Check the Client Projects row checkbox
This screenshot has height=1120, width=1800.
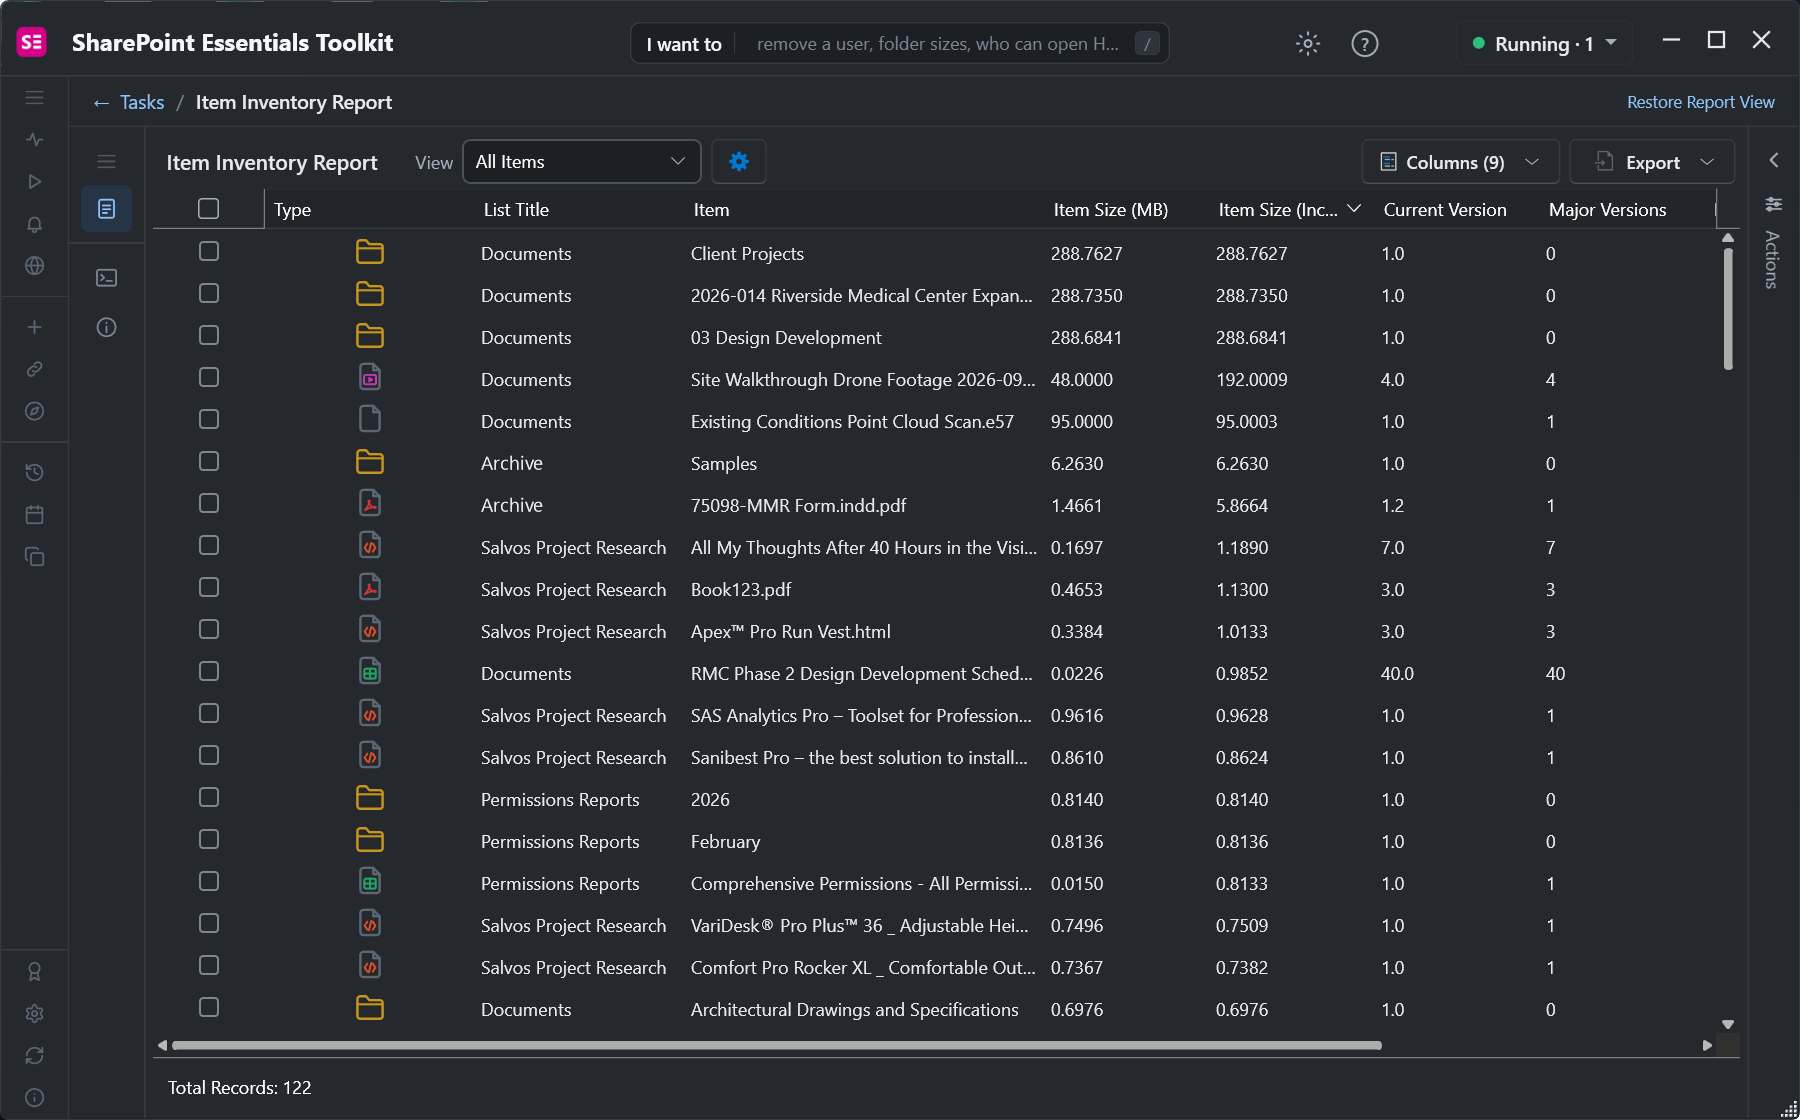click(209, 251)
